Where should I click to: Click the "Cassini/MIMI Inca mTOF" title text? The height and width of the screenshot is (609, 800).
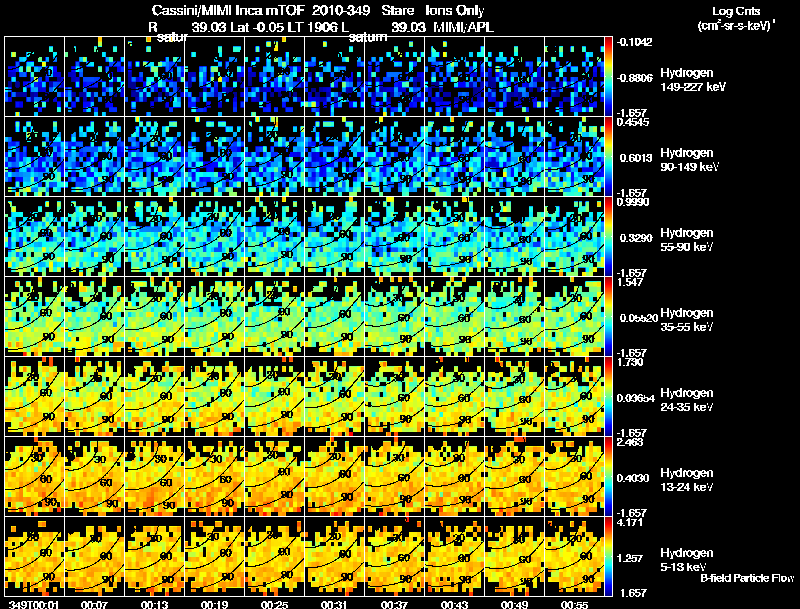228,11
